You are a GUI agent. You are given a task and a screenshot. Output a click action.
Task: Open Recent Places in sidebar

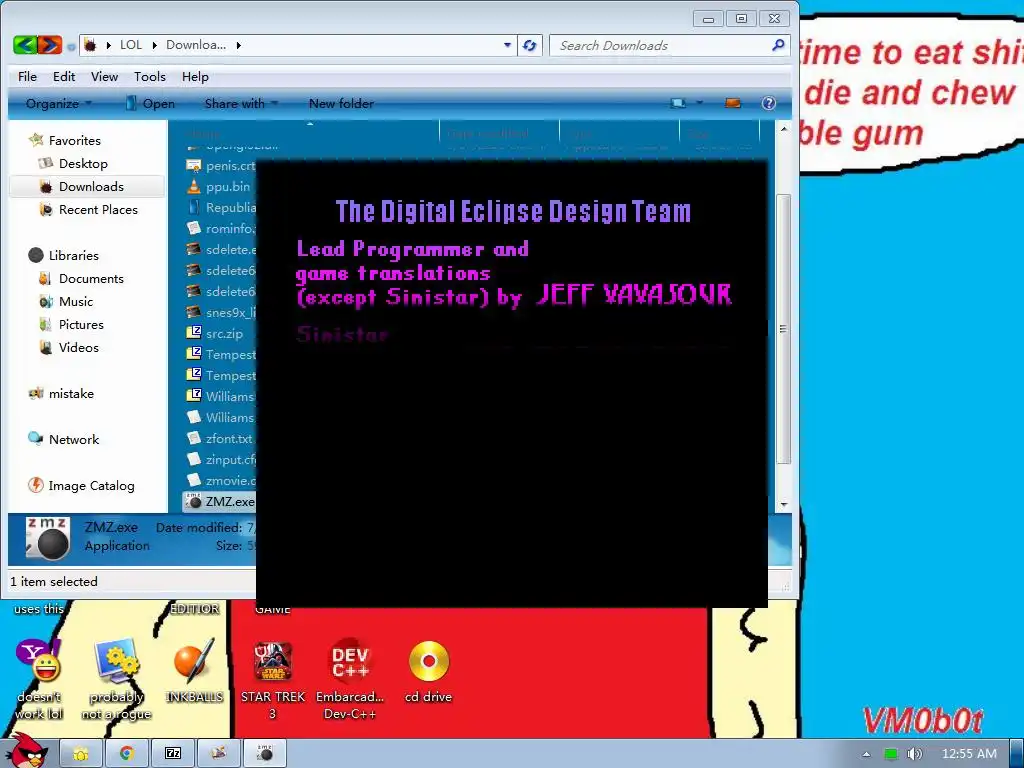click(x=98, y=210)
